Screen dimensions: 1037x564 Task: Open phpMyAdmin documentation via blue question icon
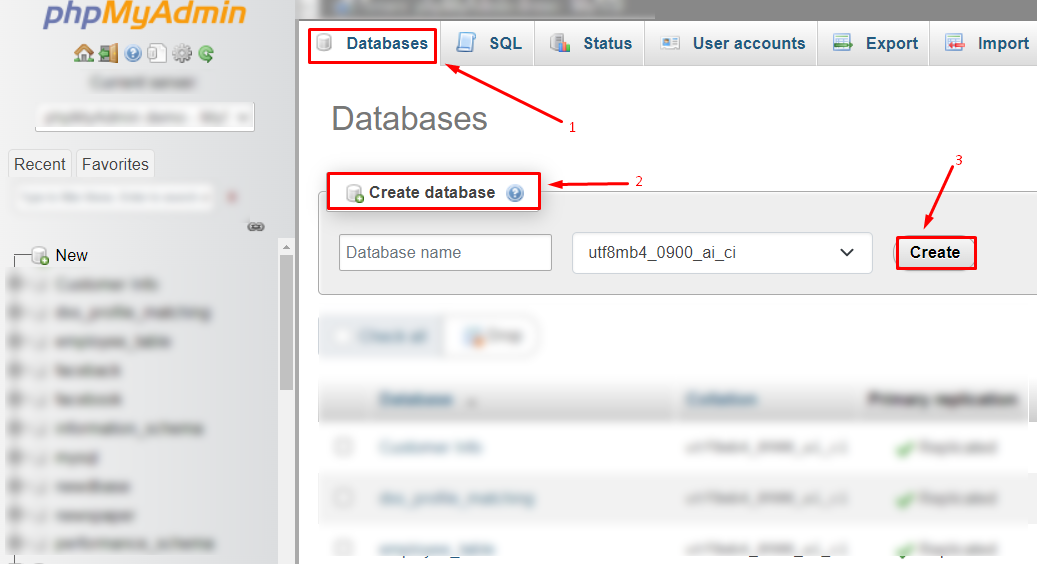coord(133,54)
